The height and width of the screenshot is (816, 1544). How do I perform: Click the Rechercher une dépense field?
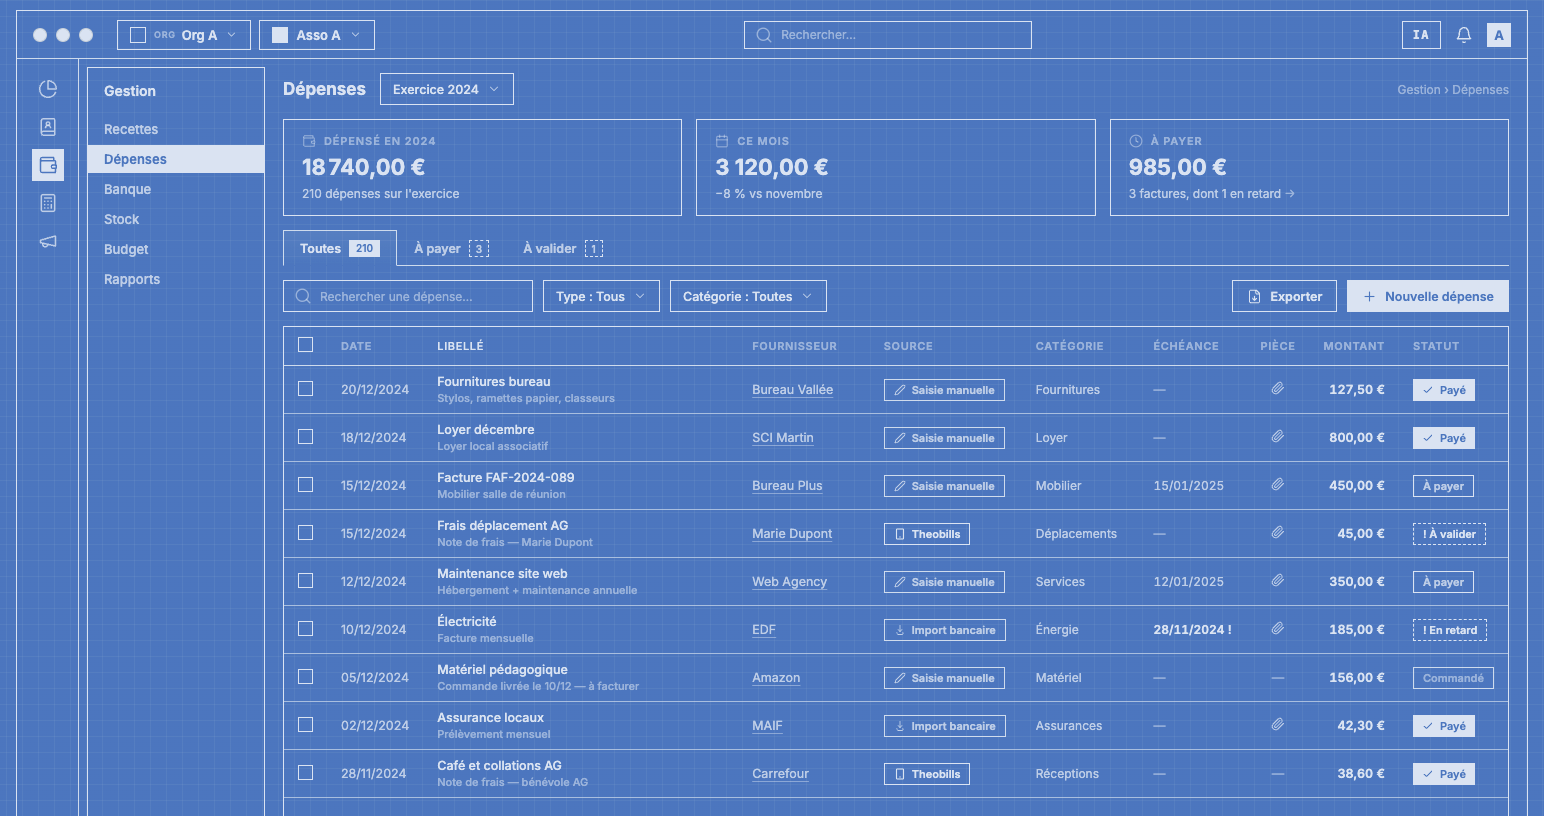(408, 296)
